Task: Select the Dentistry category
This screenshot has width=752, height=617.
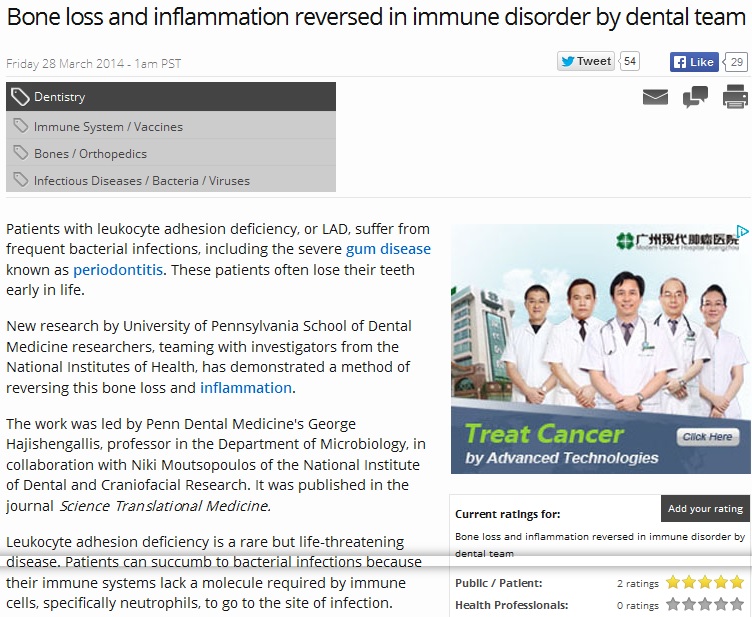Action: point(60,97)
